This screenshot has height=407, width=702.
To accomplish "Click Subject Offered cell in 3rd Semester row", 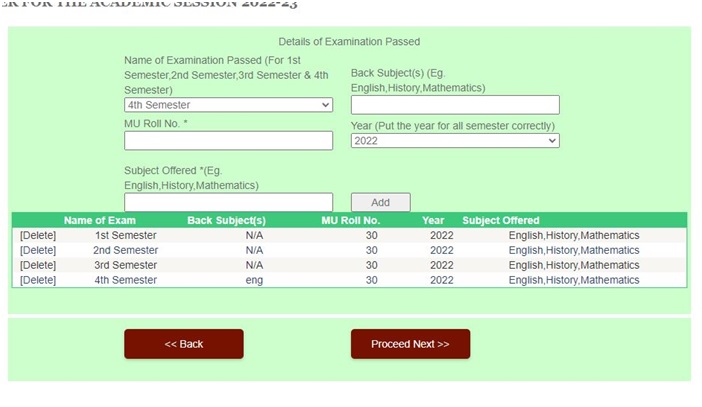I will click(573, 266).
